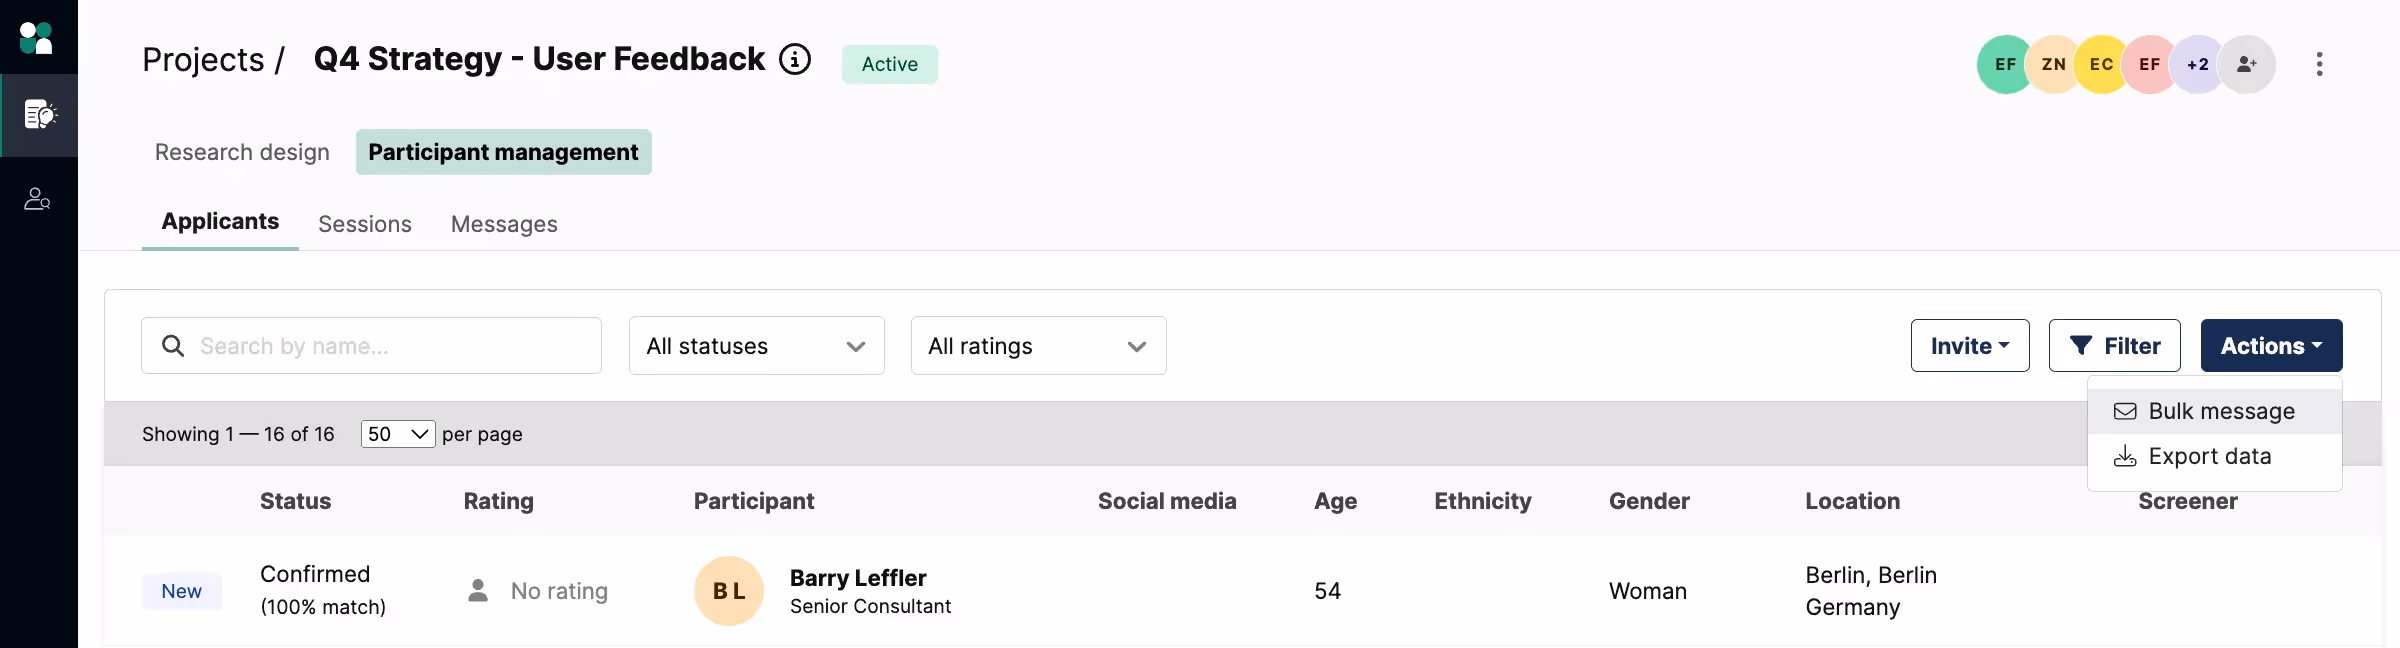This screenshot has width=2400, height=648.
Task: Open the projects icon in the sidebar
Action: tap(39, 115)
